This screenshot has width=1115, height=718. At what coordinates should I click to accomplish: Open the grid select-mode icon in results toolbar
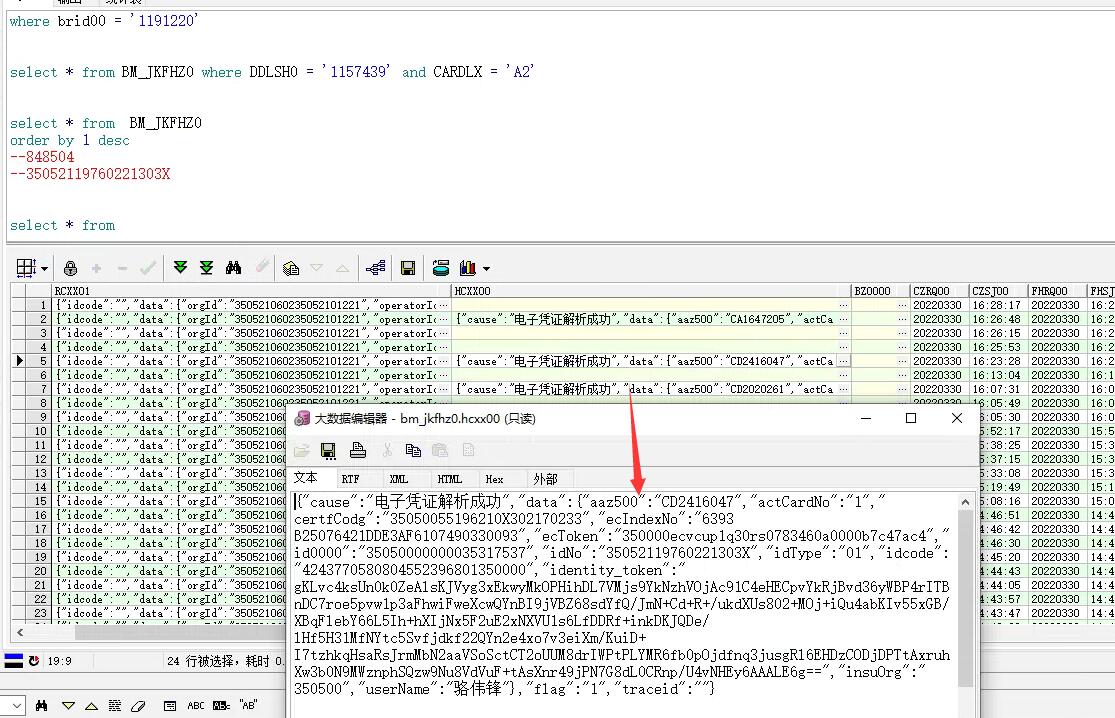point(26,268)
